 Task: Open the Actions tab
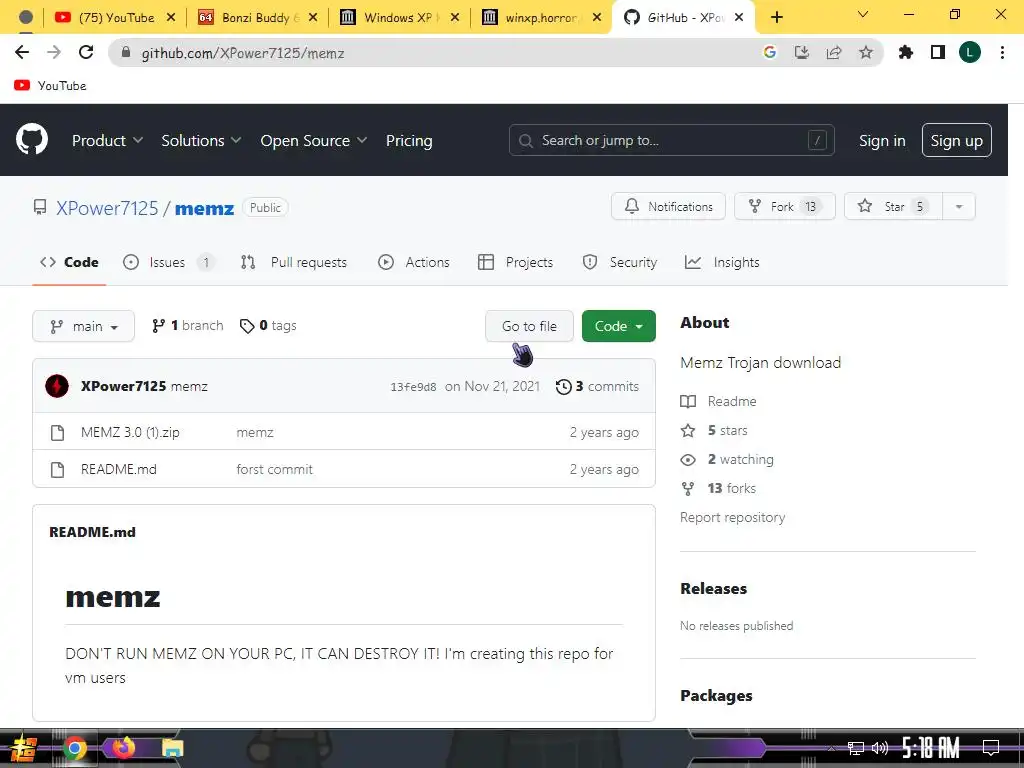tap(413, 262)
